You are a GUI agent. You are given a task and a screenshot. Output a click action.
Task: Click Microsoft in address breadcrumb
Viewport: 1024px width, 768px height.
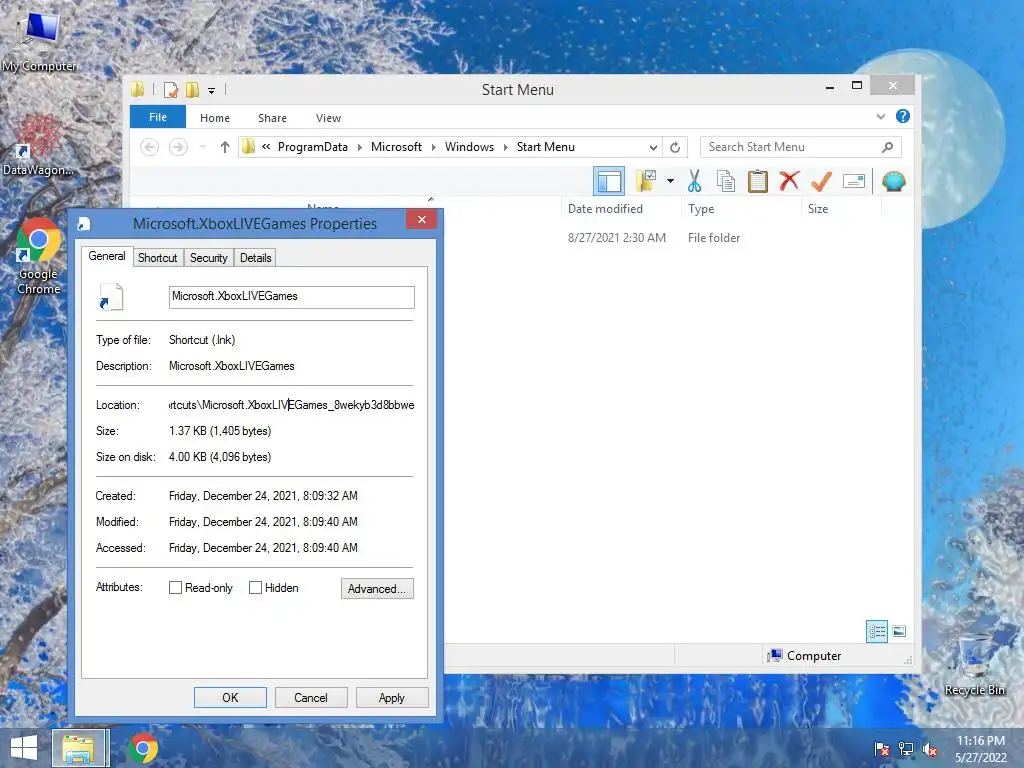(396, 147)
